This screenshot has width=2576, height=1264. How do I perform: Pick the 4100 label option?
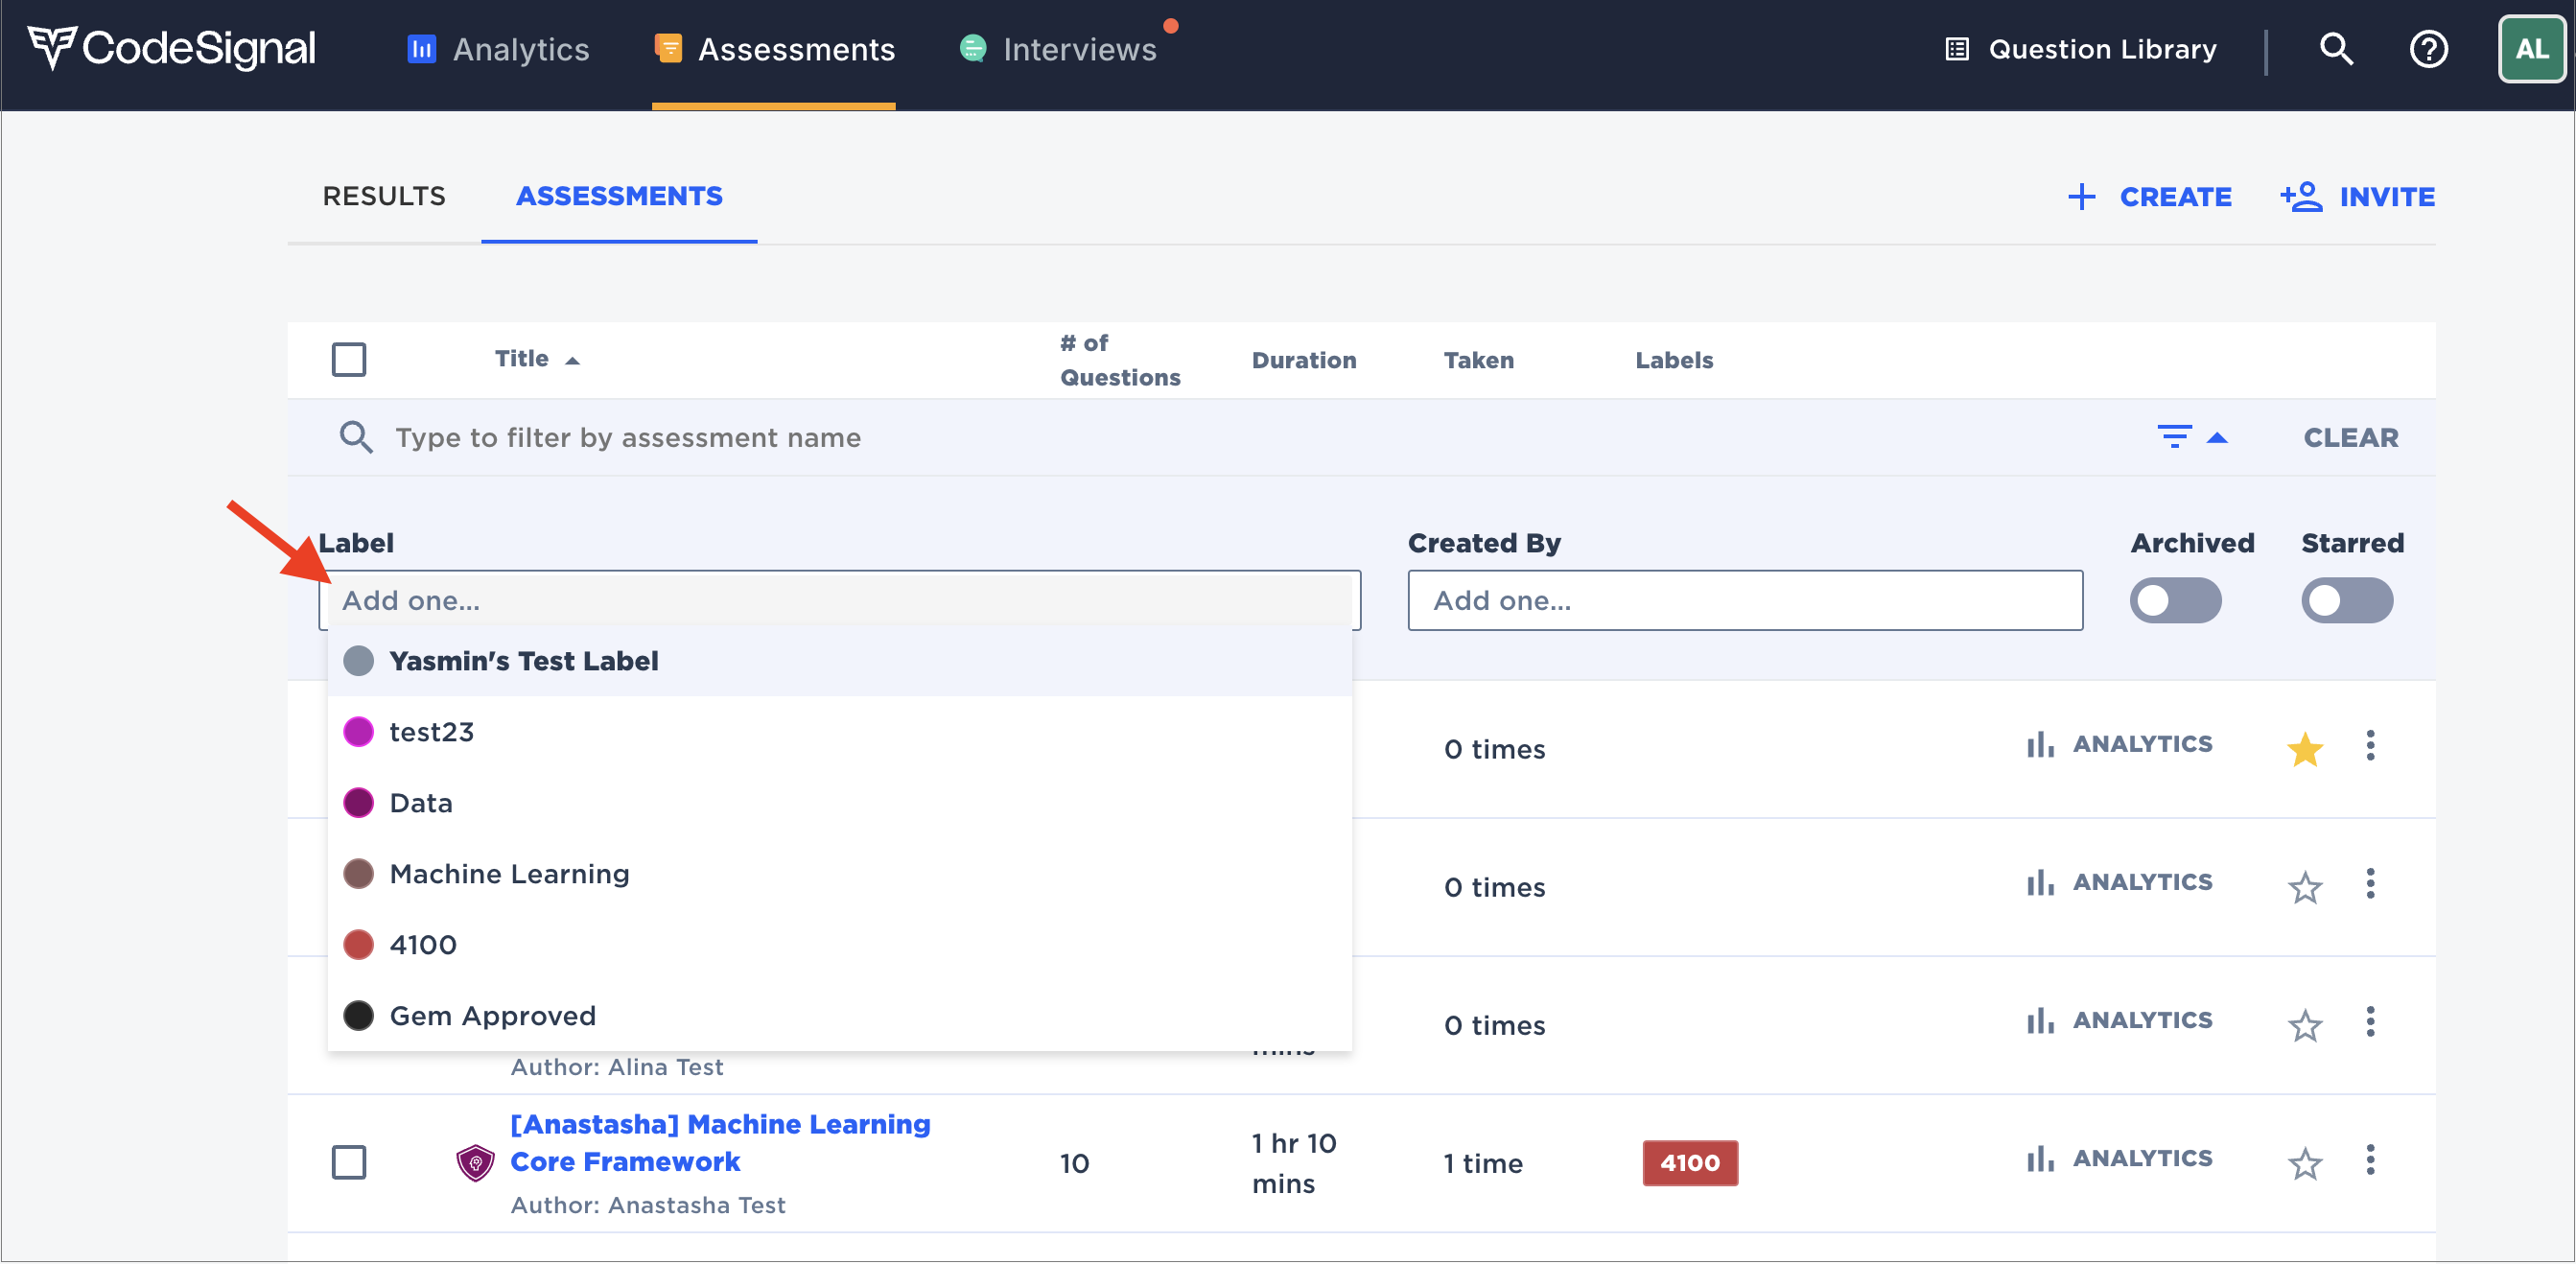(839, 944)
